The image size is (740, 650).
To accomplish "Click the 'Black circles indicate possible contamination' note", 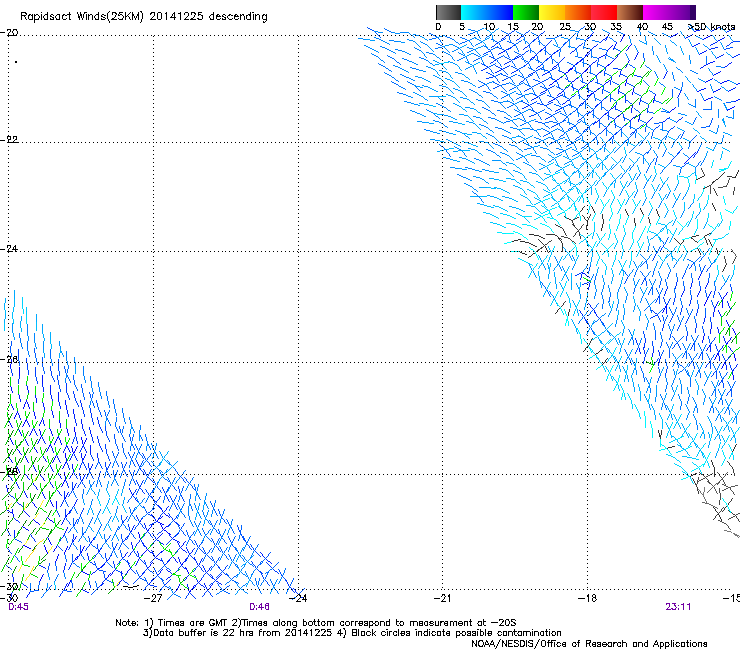I will tap(456, 633).
